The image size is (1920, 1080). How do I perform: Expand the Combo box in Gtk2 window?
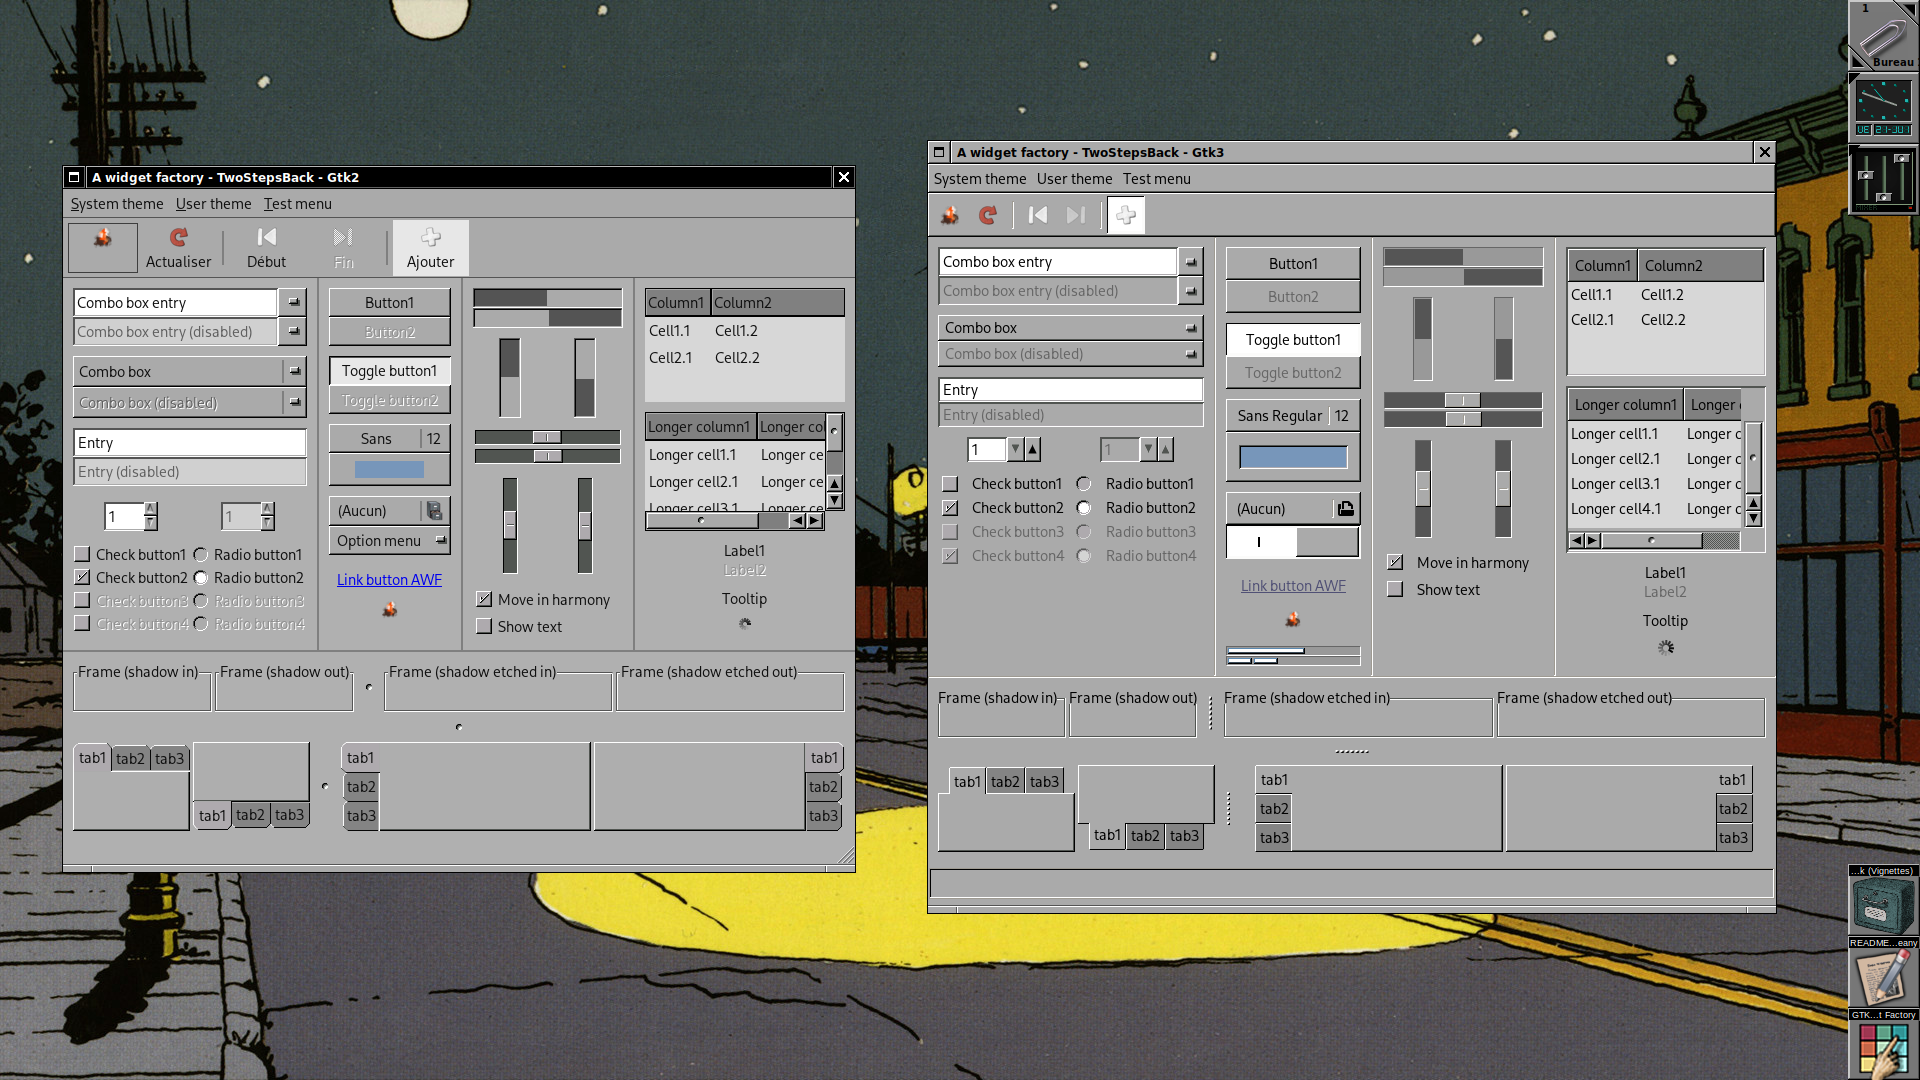pyautogui.click(x=190, y=372)
